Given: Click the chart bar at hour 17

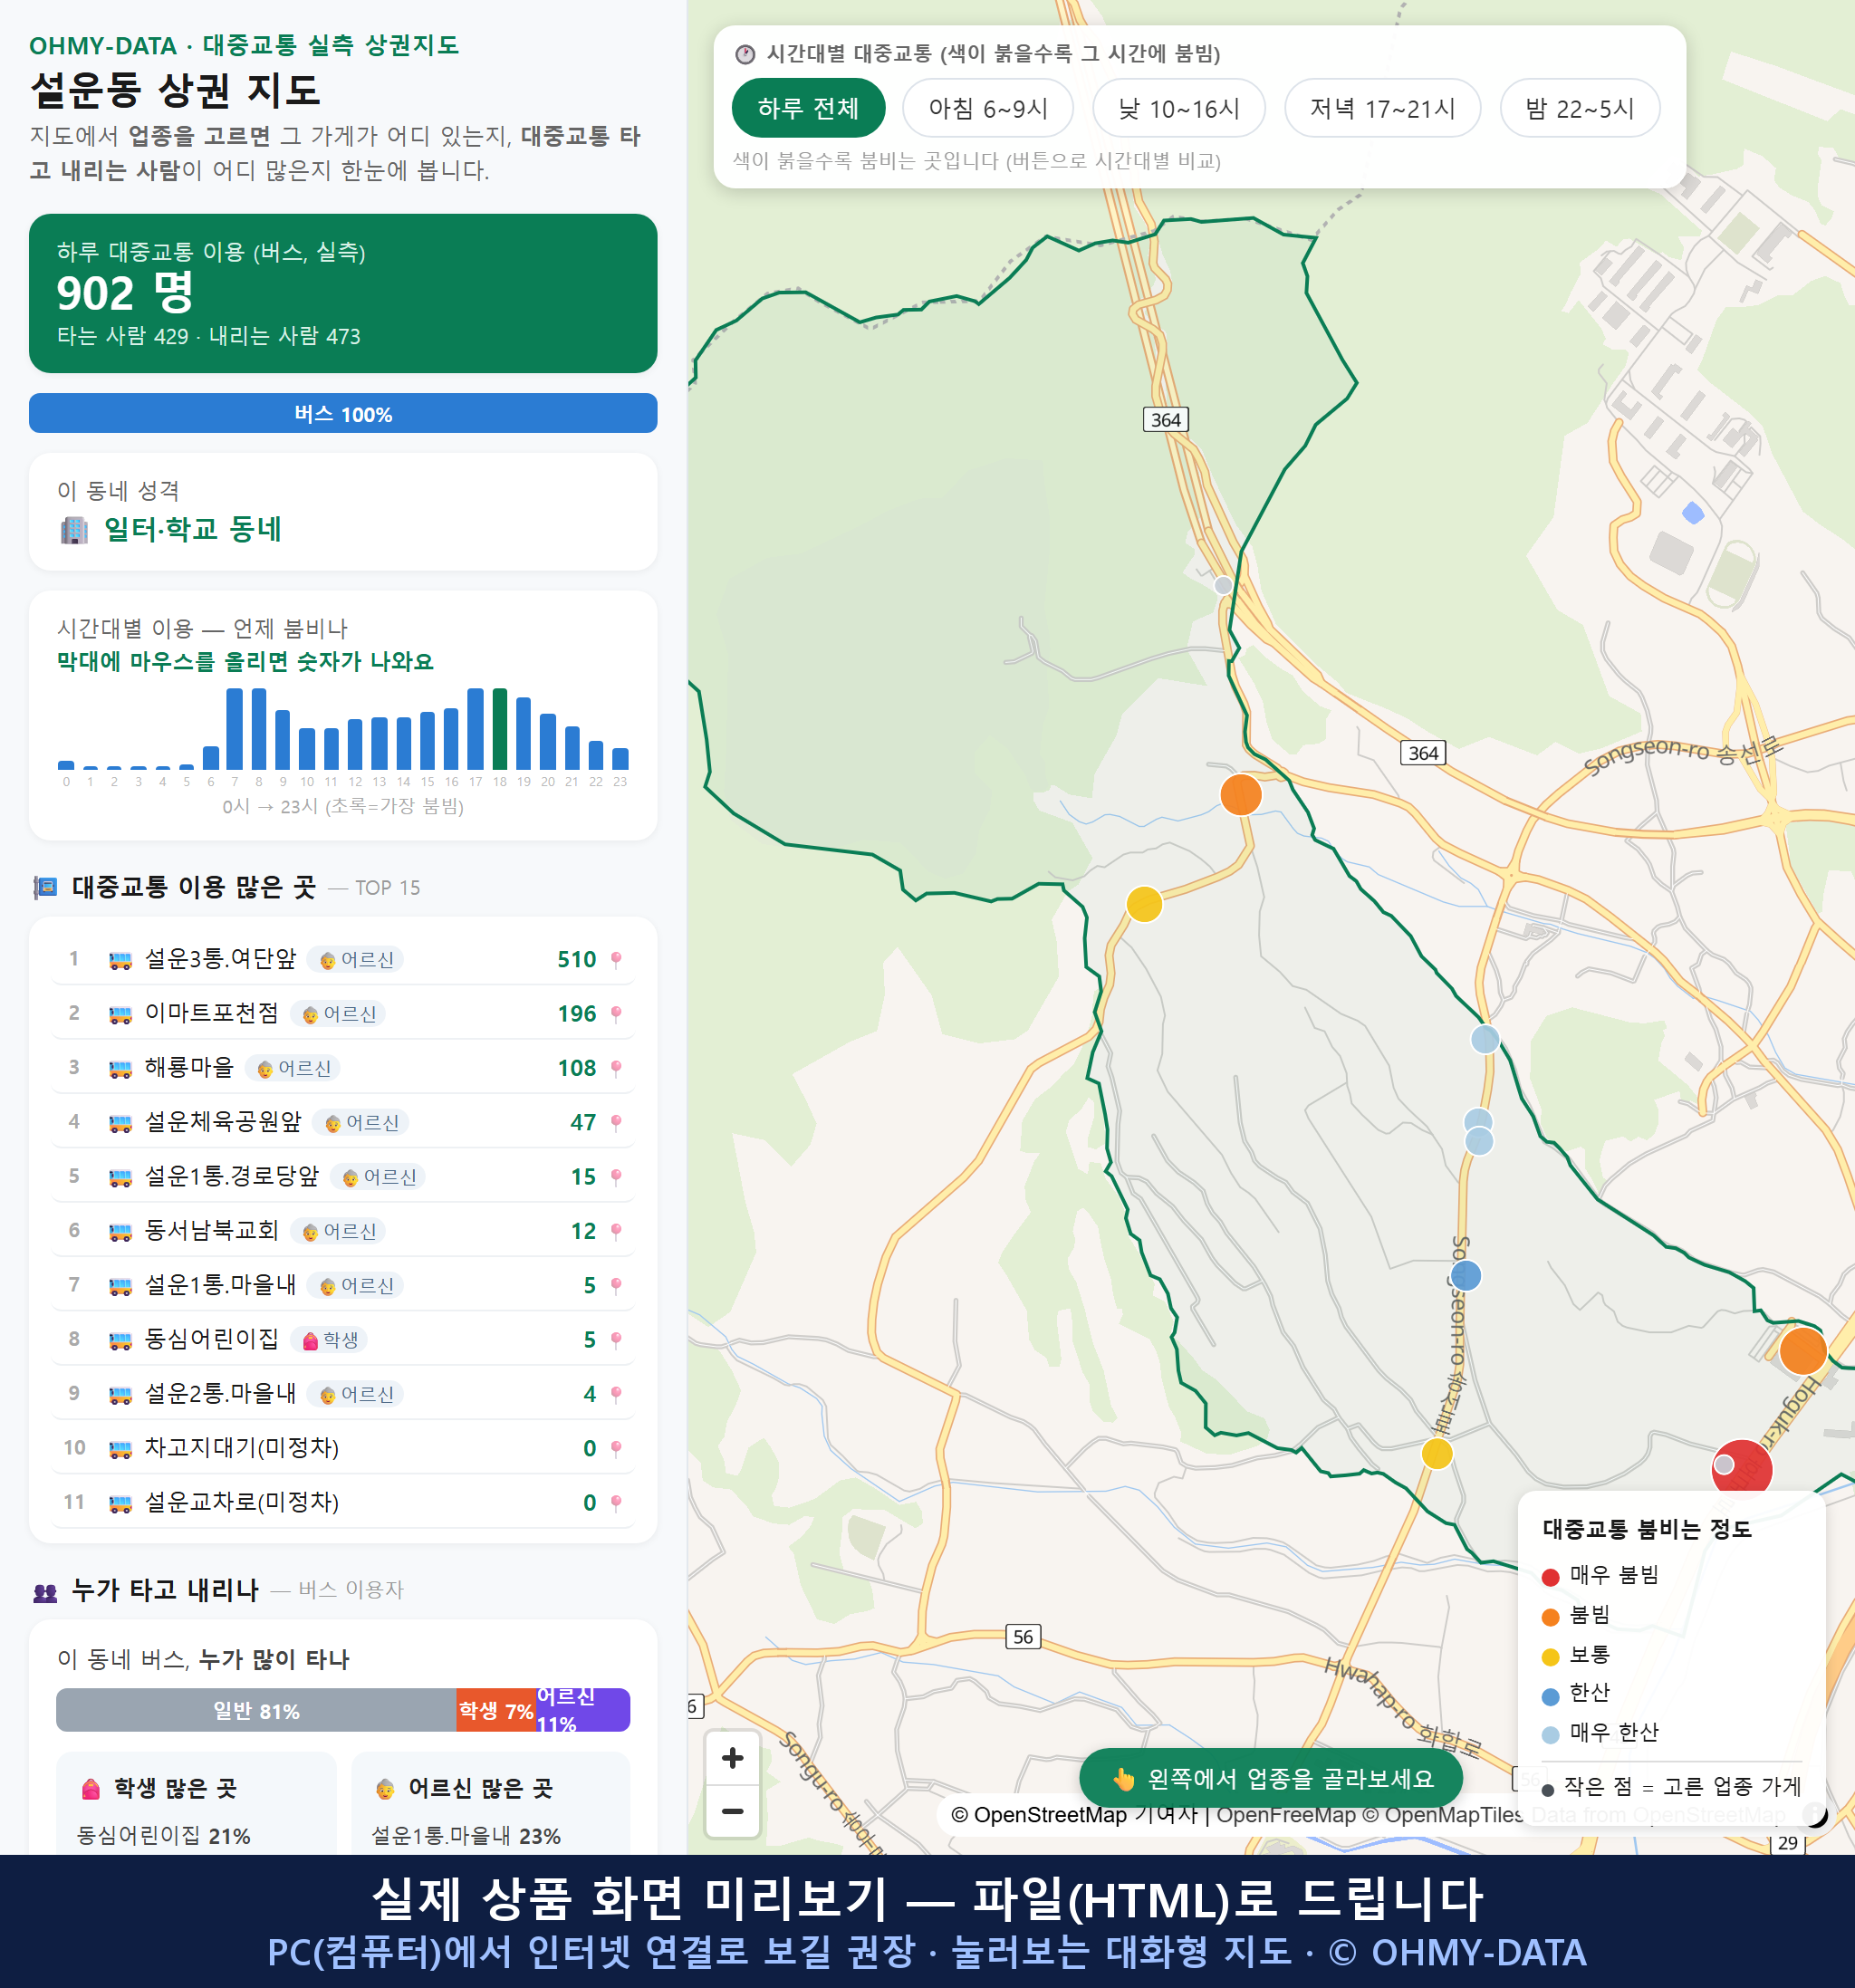Looking at the screenshot, I should pos(476,729).
